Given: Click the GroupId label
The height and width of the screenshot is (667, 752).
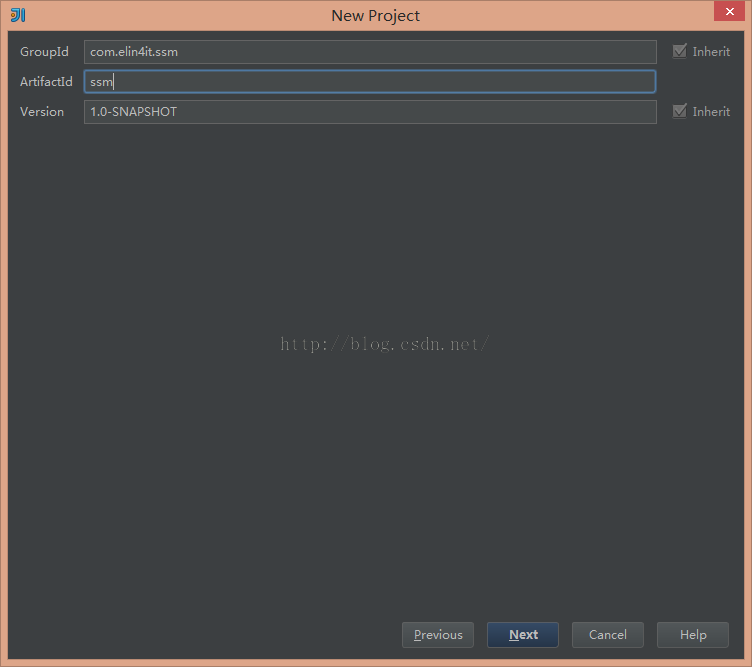Looking at the screenshot, I should coord(44,52).
